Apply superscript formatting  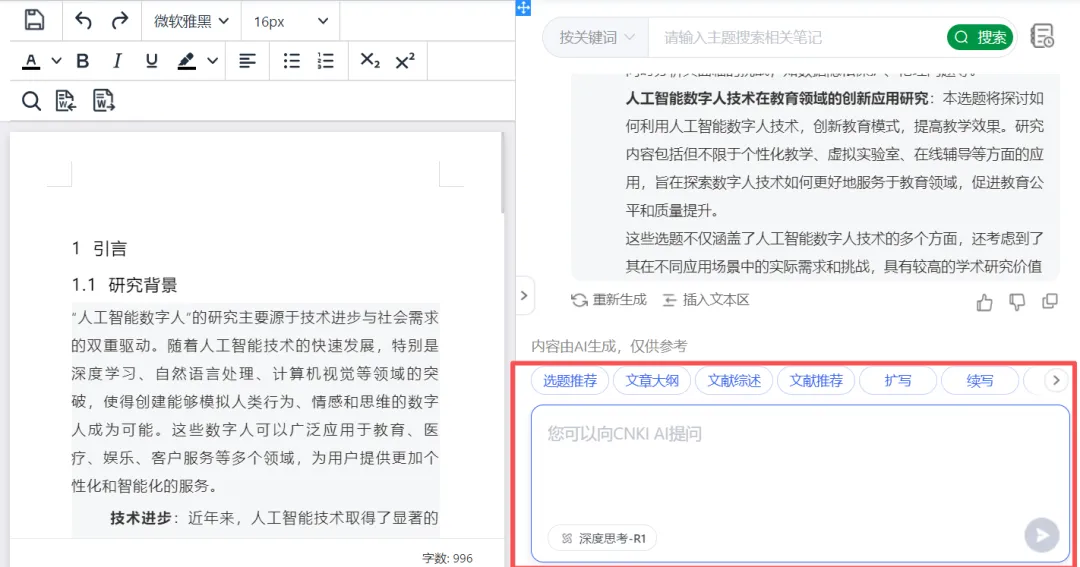coord(404,61)
